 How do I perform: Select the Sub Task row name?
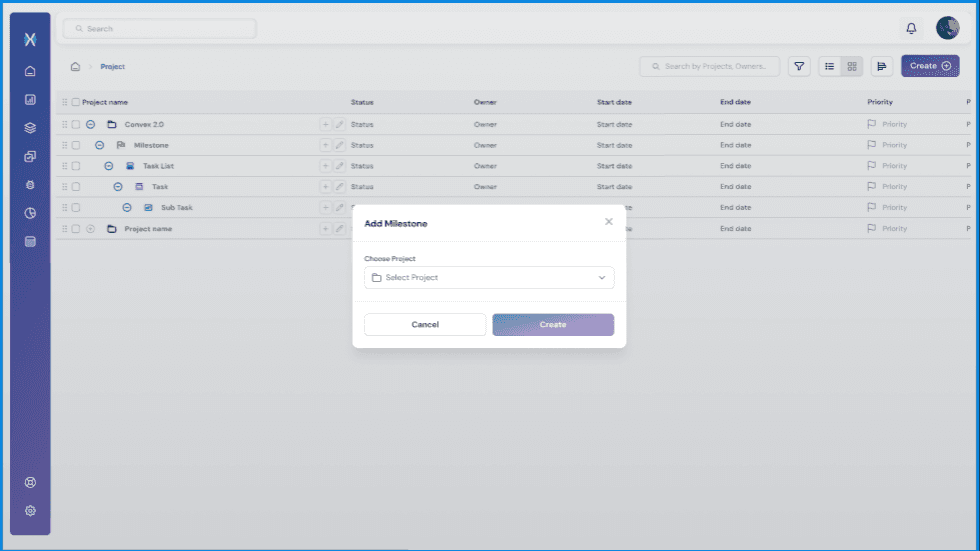click(x=177, y=207)
